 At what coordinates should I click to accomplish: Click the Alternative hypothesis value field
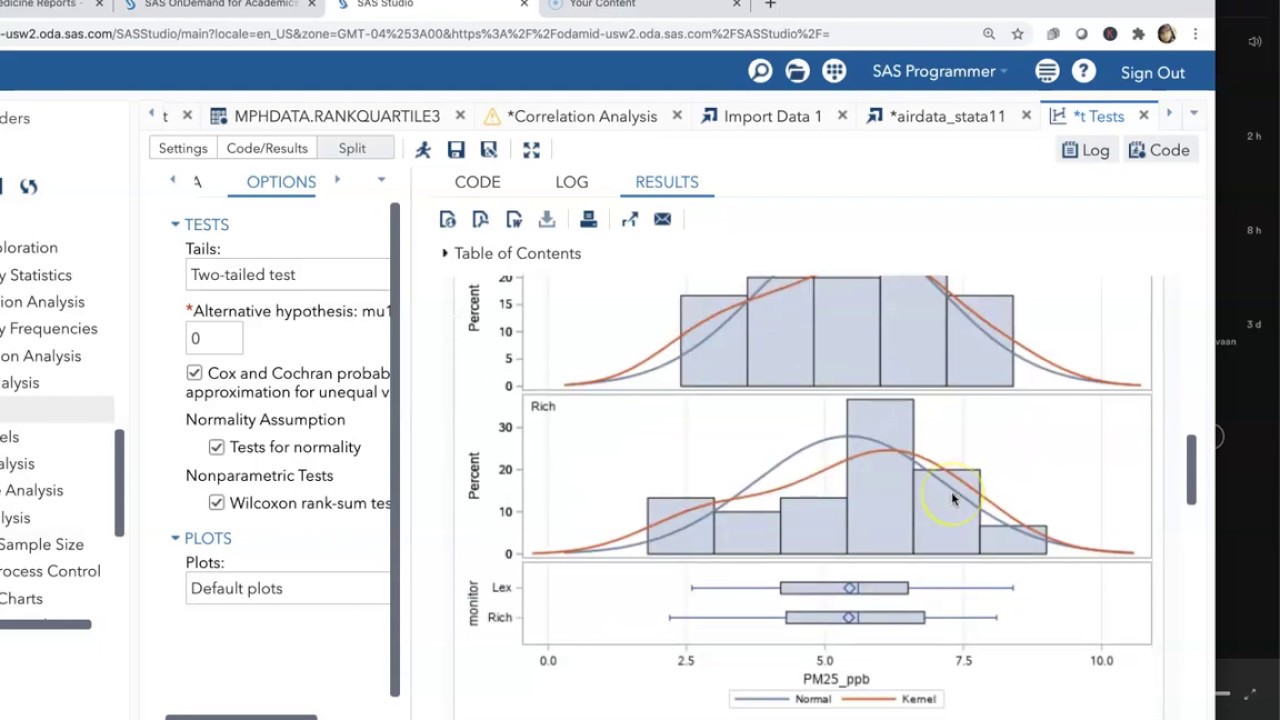click(x=214, y=338)
